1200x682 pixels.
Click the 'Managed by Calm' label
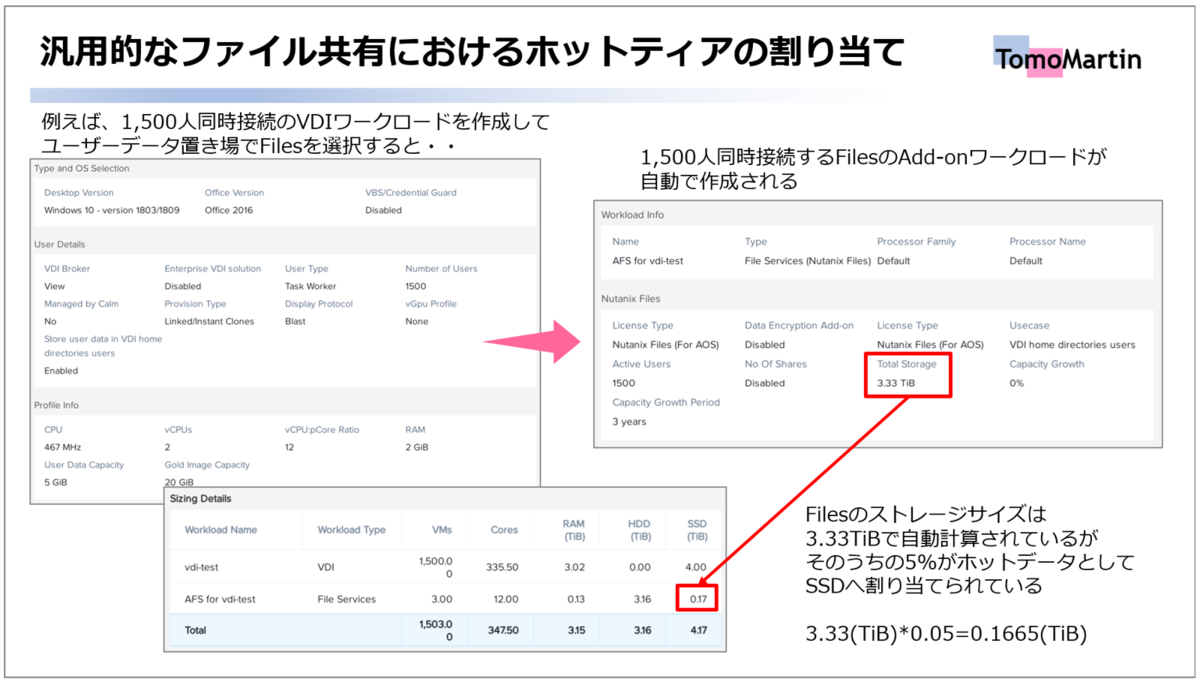[x=81, y=303]
